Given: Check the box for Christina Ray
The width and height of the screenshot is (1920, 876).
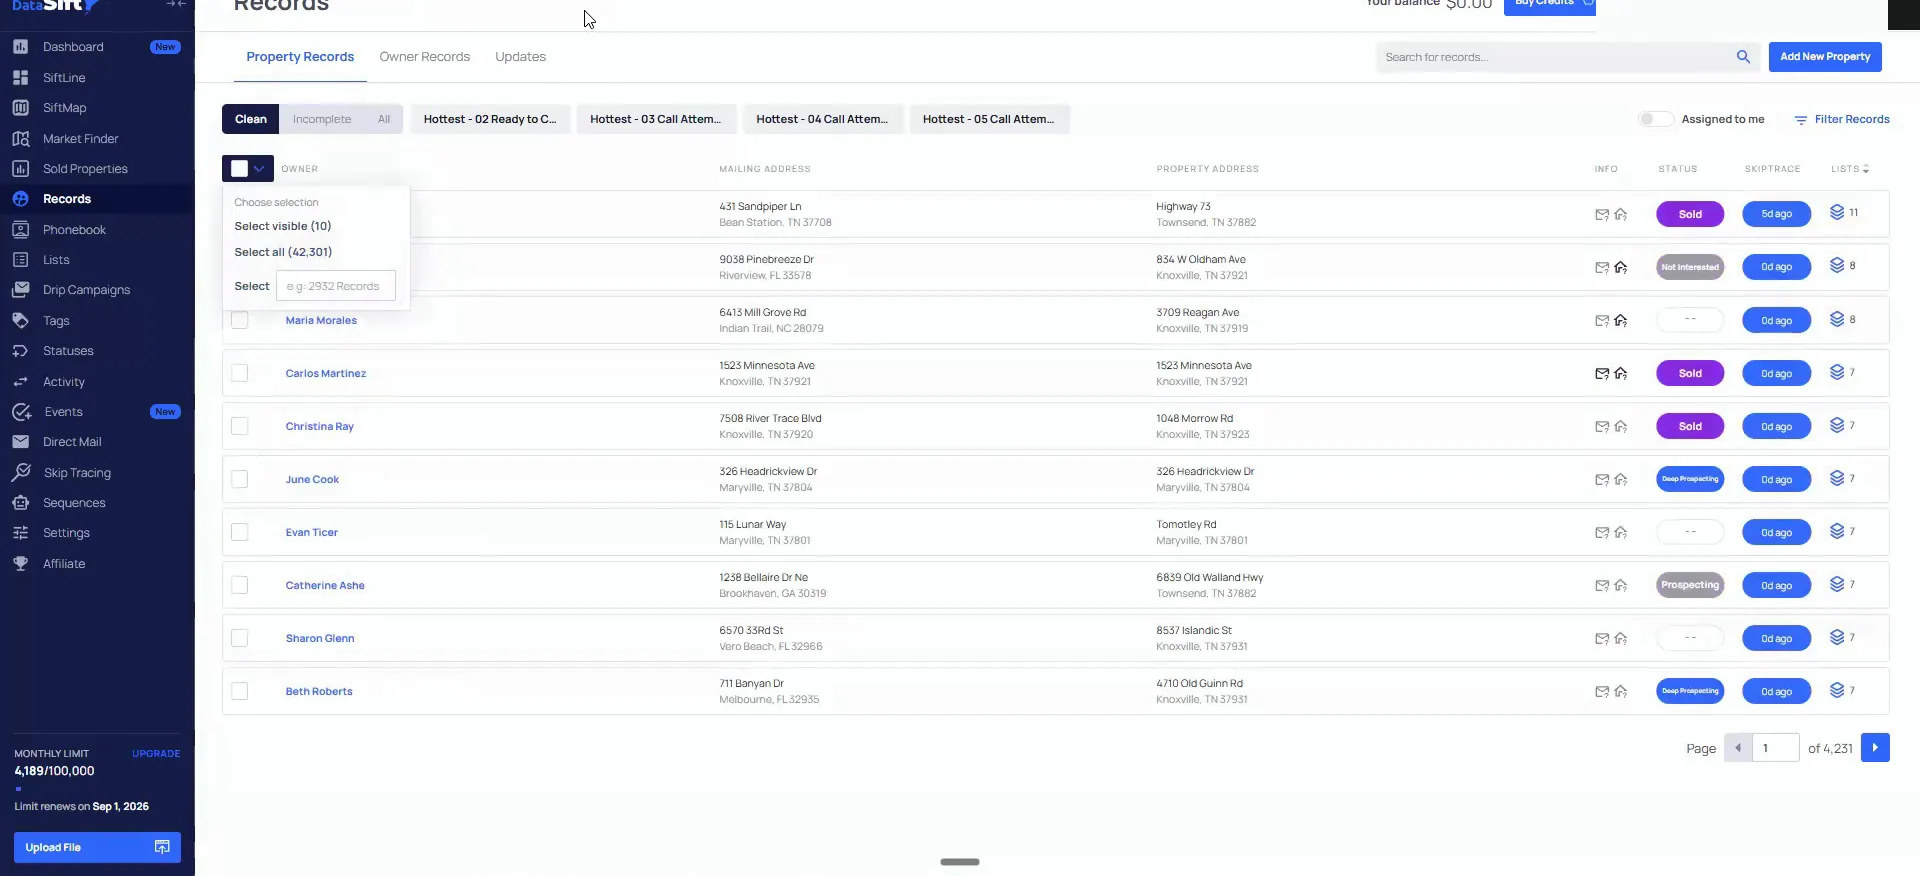Looking at the screenshot, I should [240, 426].
